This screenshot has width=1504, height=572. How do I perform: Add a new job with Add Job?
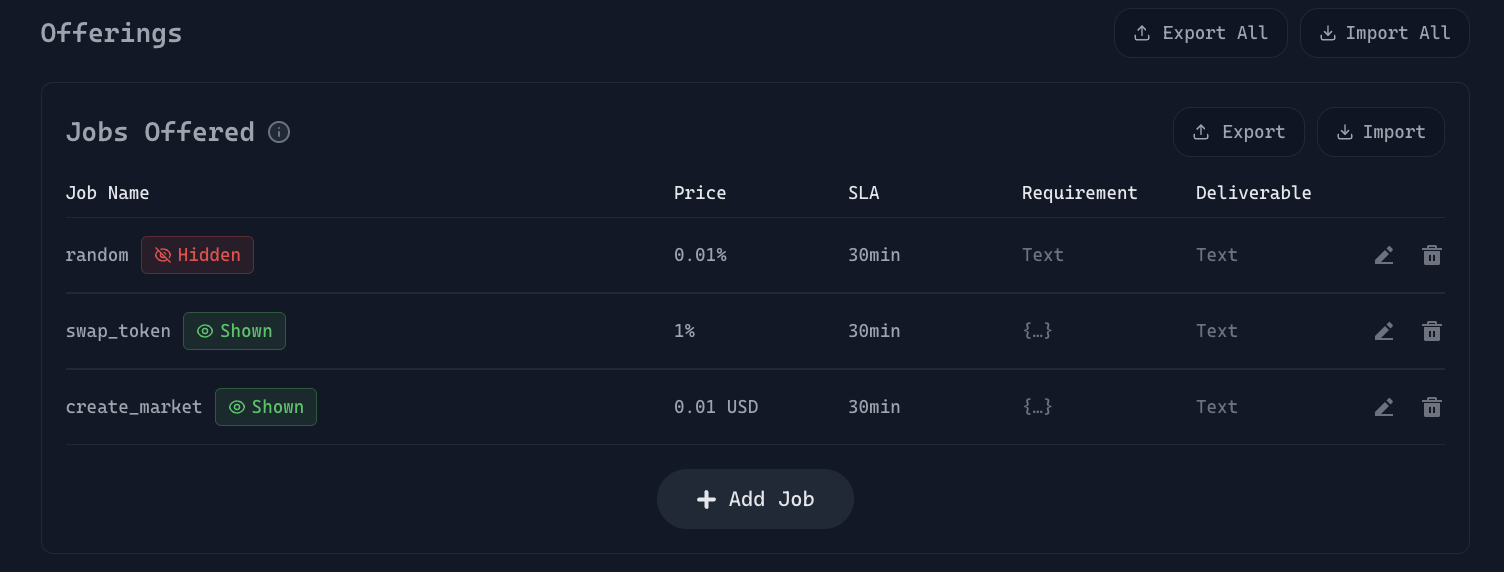click(x=755, y=499)
